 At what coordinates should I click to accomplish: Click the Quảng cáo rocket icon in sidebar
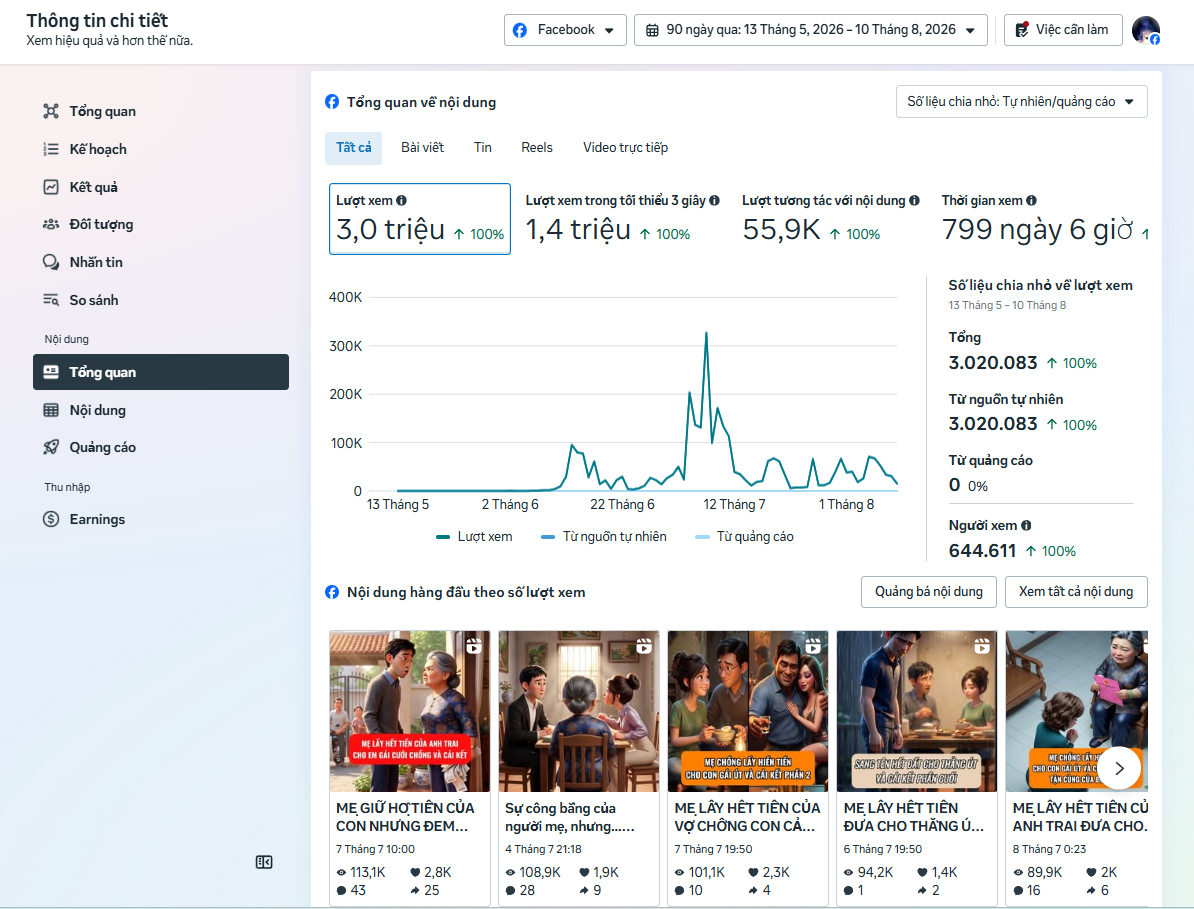pos(51,447)
